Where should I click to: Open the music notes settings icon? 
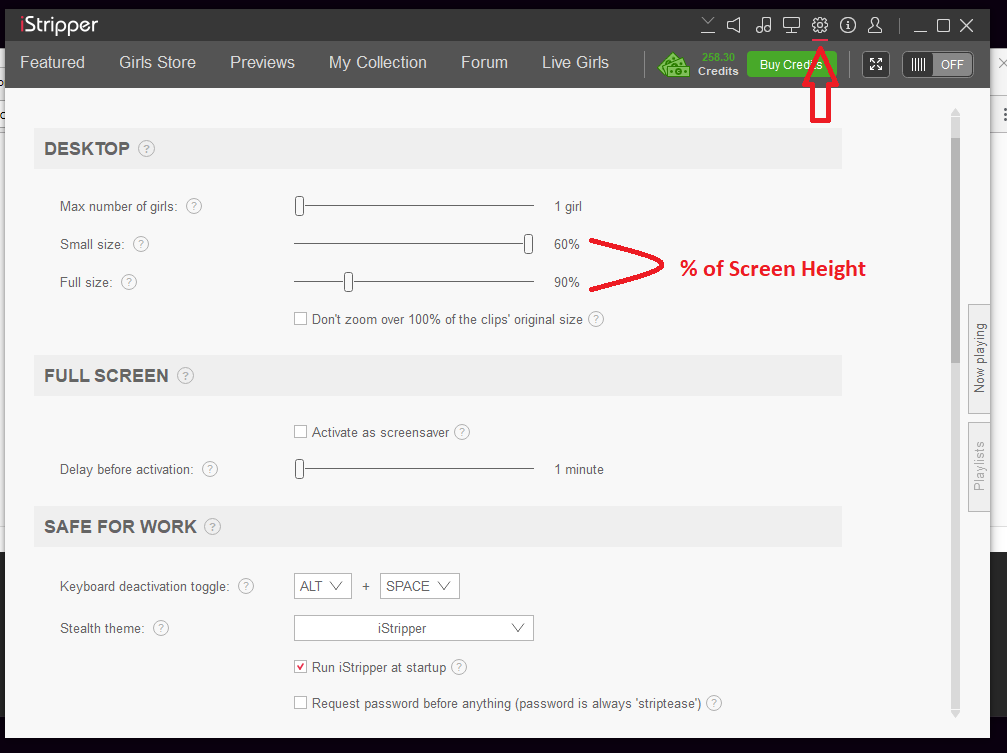pos(763,25)
